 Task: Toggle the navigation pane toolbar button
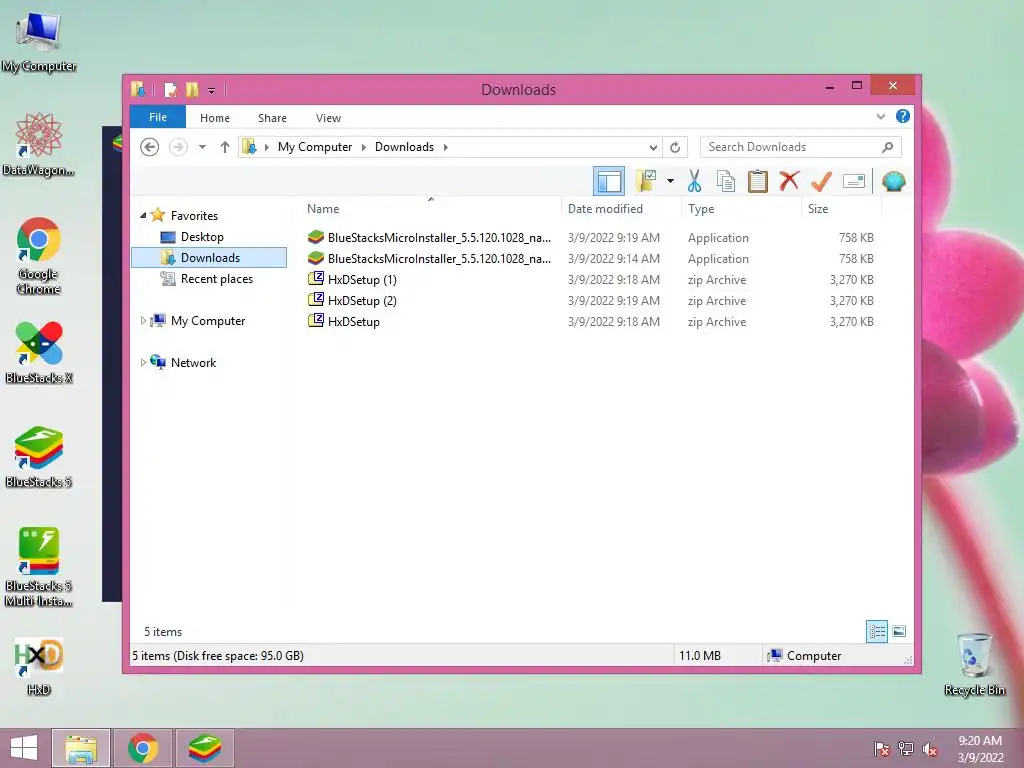tap(609, 181)
